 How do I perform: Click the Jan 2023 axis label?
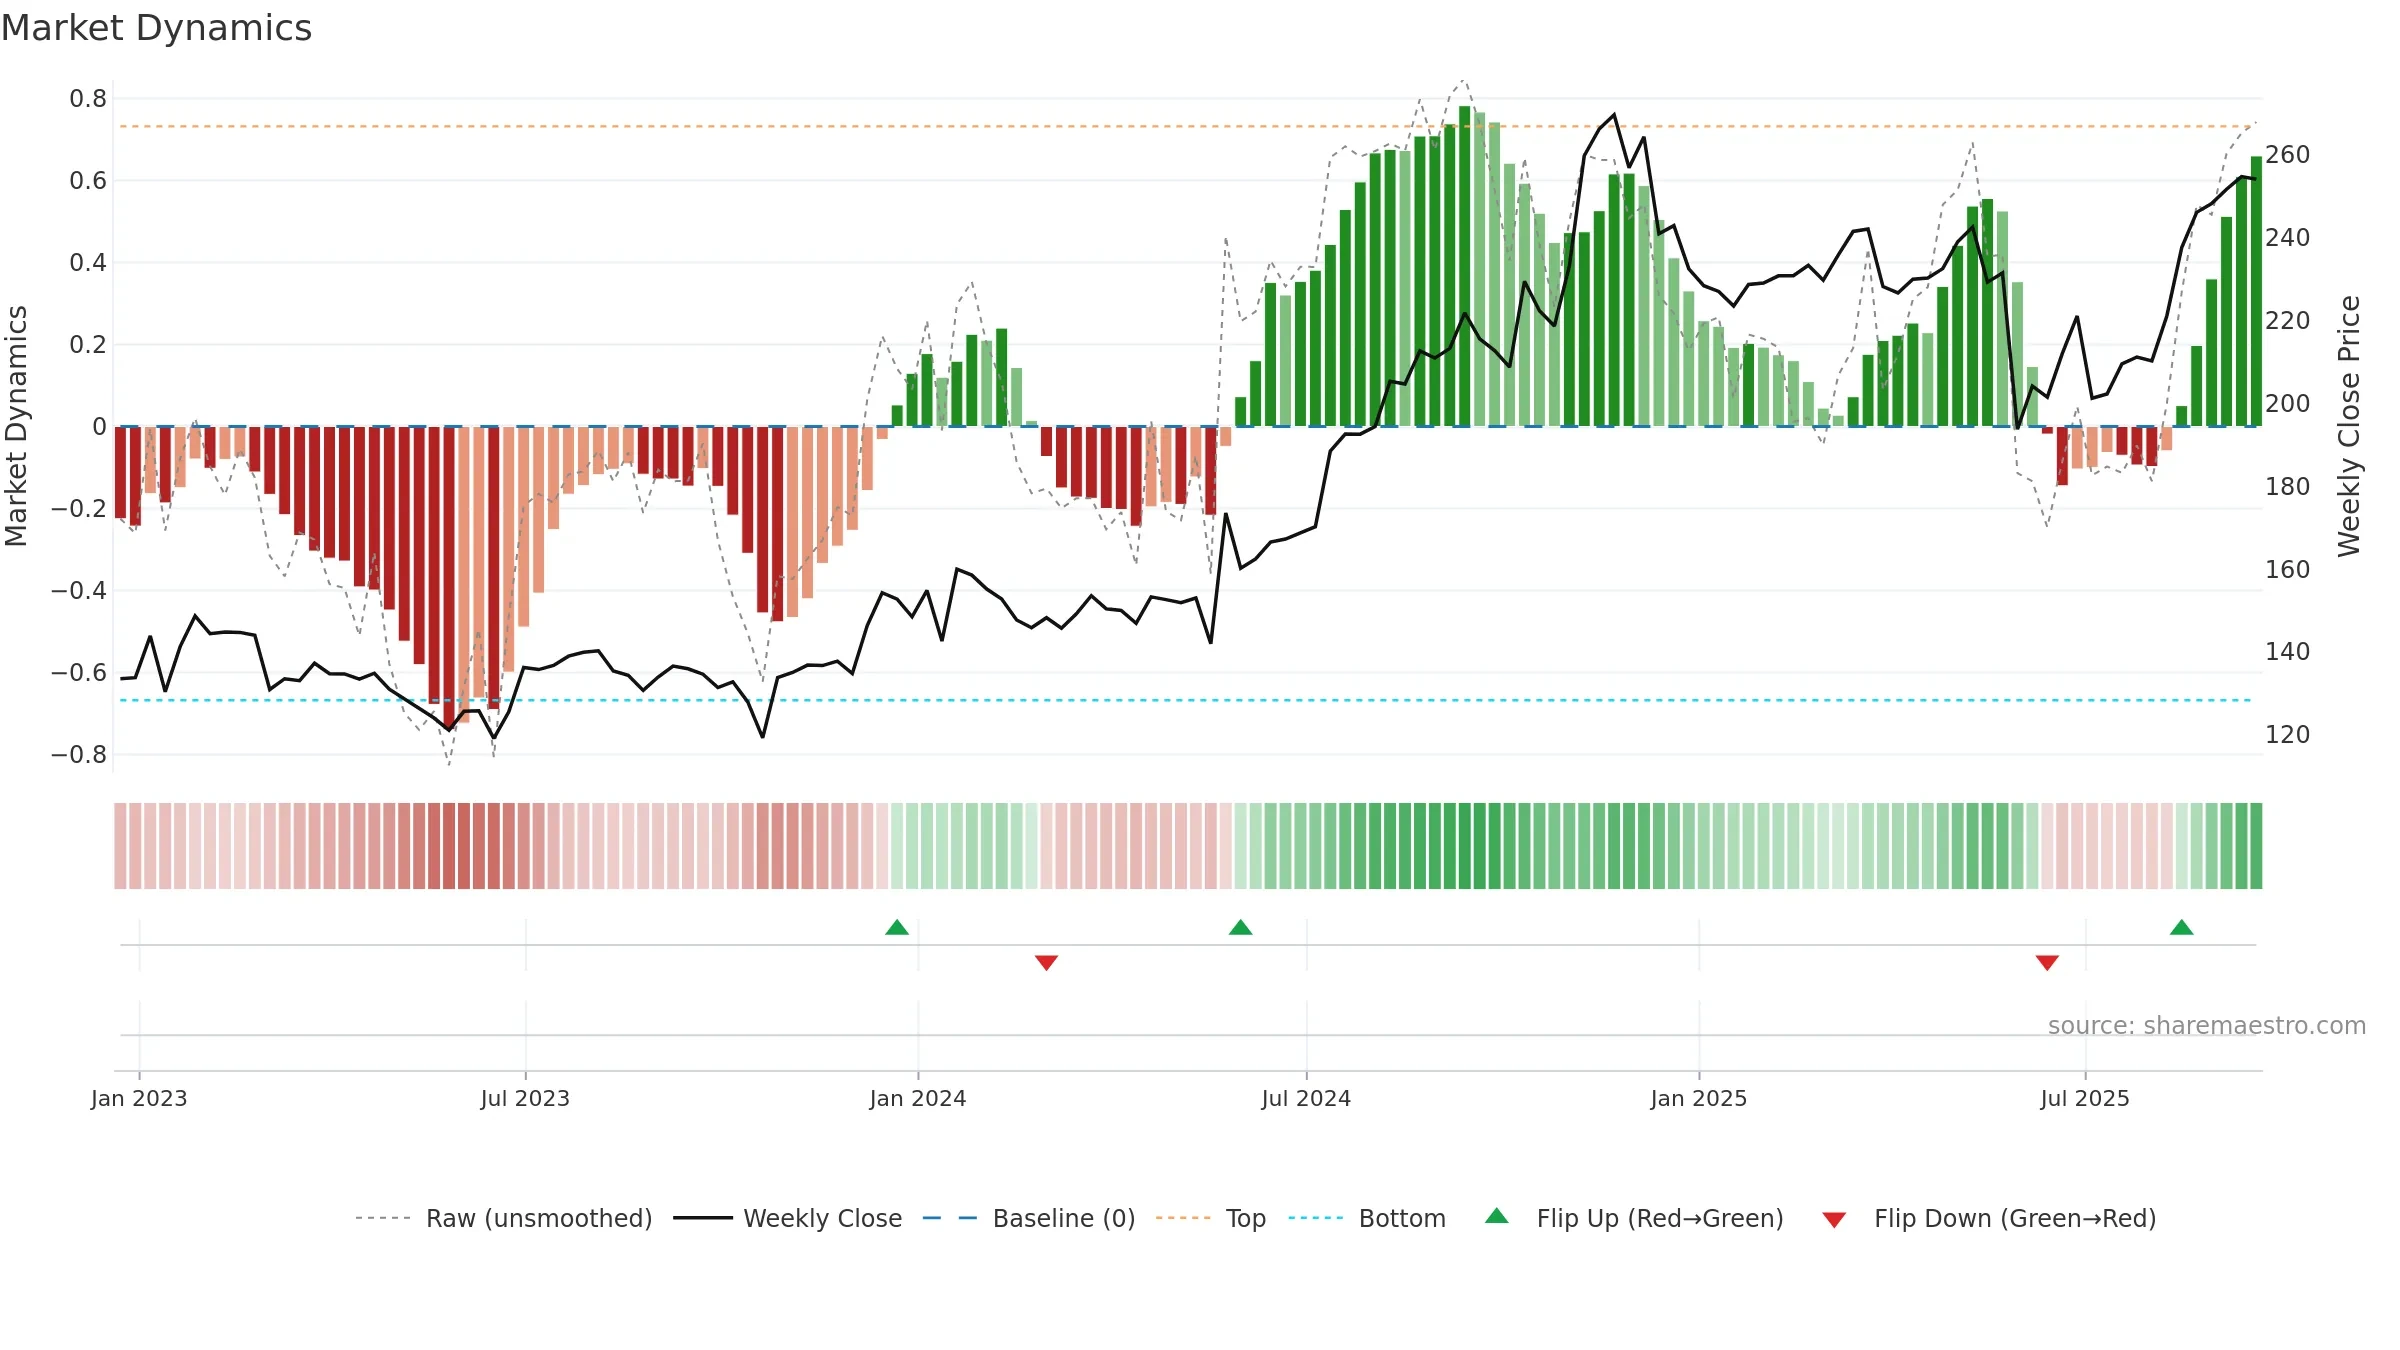139,1098
